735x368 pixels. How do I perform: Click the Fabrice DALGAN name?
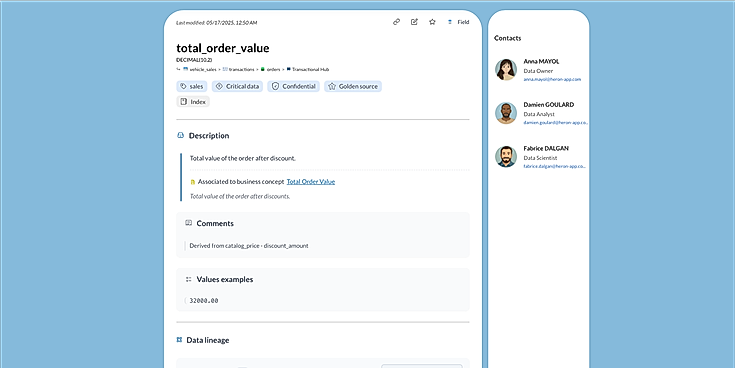[x=546, y=148]
